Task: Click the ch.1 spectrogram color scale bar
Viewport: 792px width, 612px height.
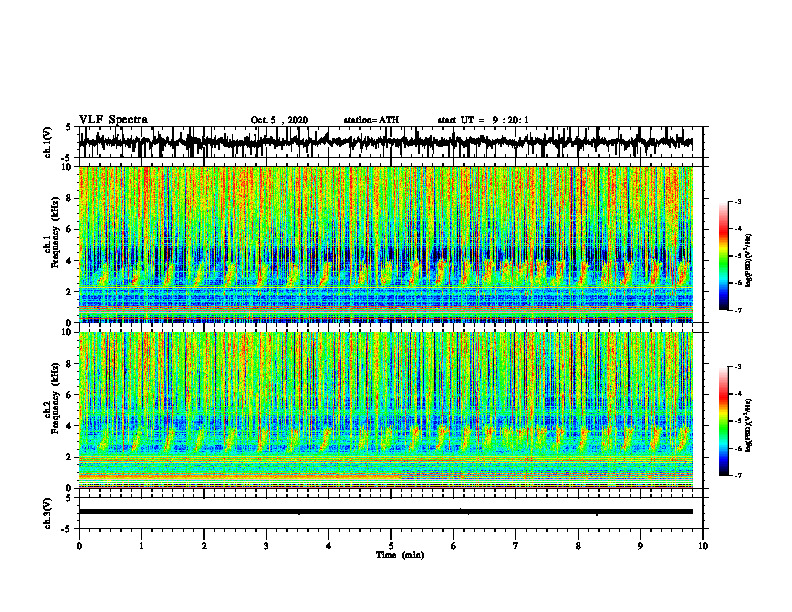Action: click(x=723, y=256)
